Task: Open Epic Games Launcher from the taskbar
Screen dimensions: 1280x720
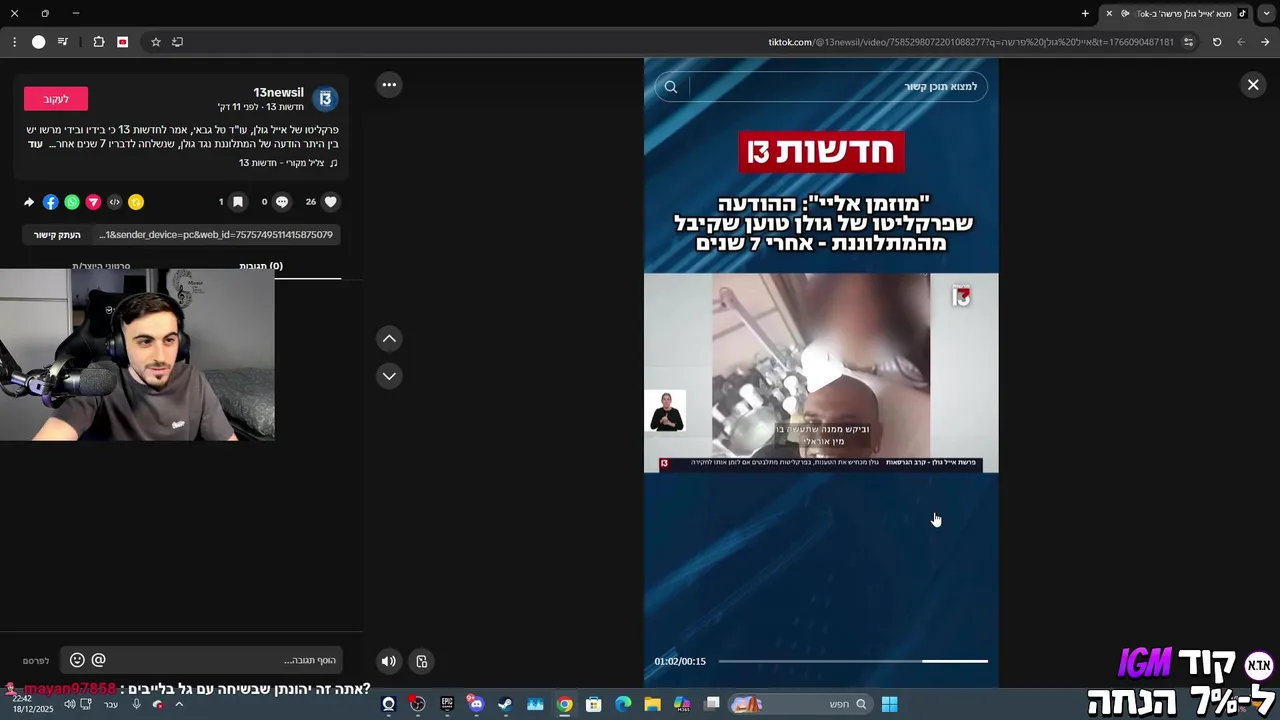Action: click(x=447, y=704)
